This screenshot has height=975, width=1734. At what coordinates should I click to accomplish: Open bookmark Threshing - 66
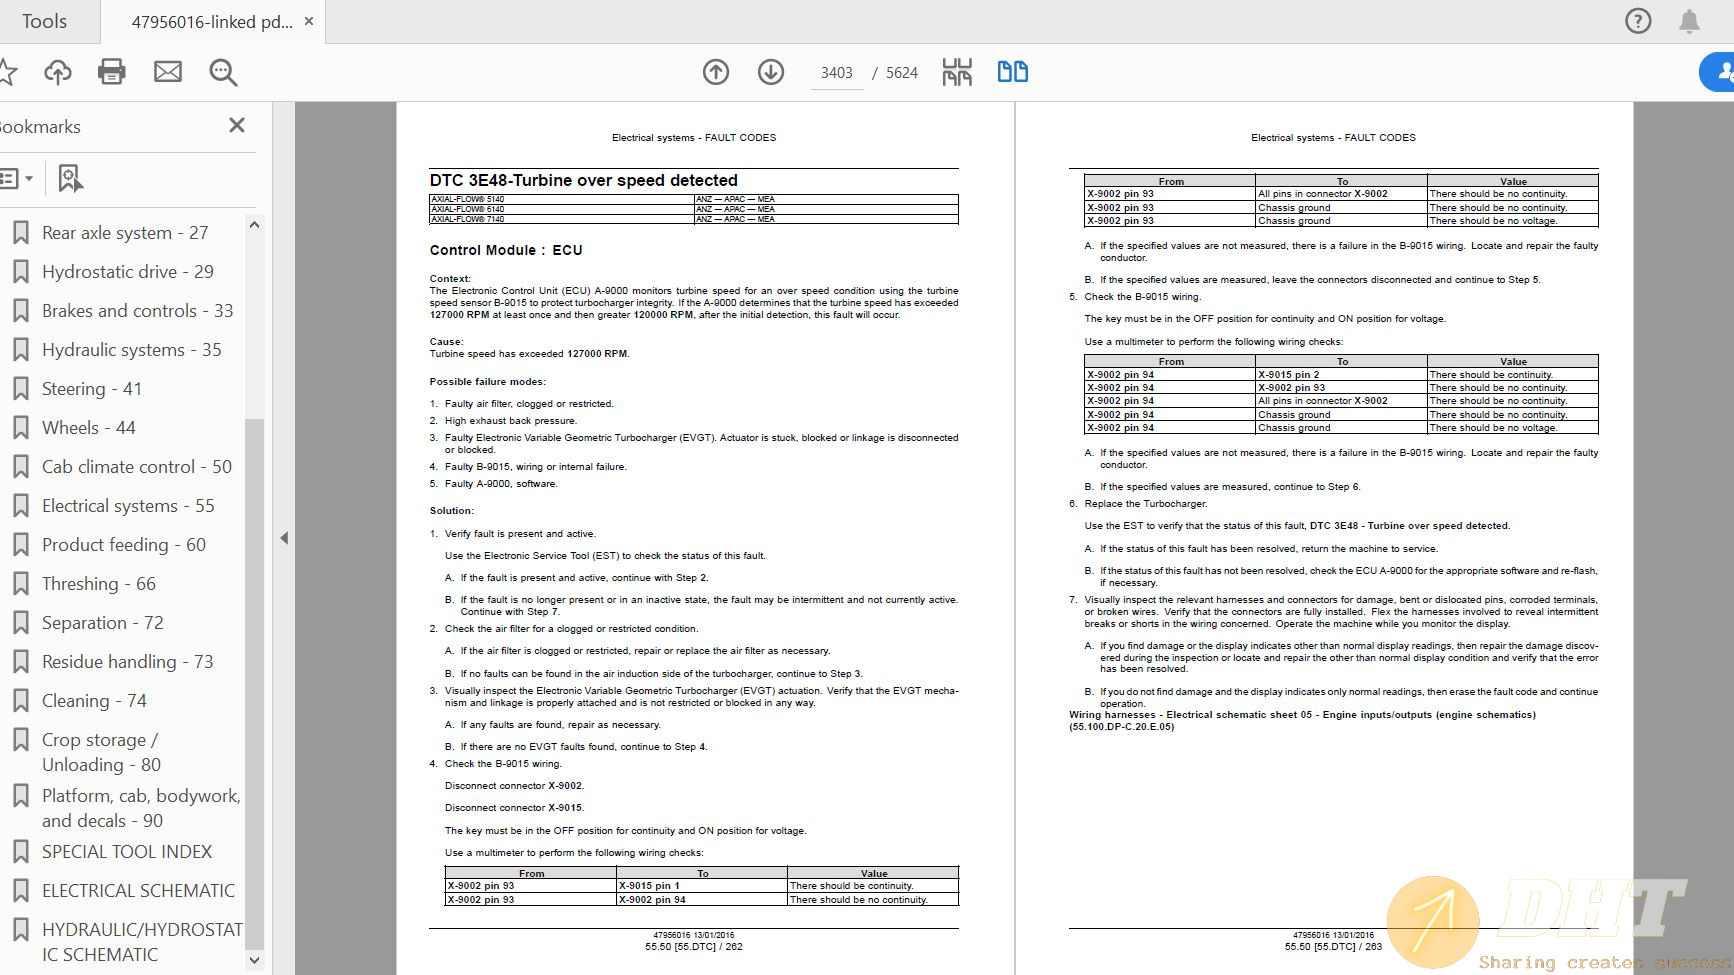coord(99,584)
